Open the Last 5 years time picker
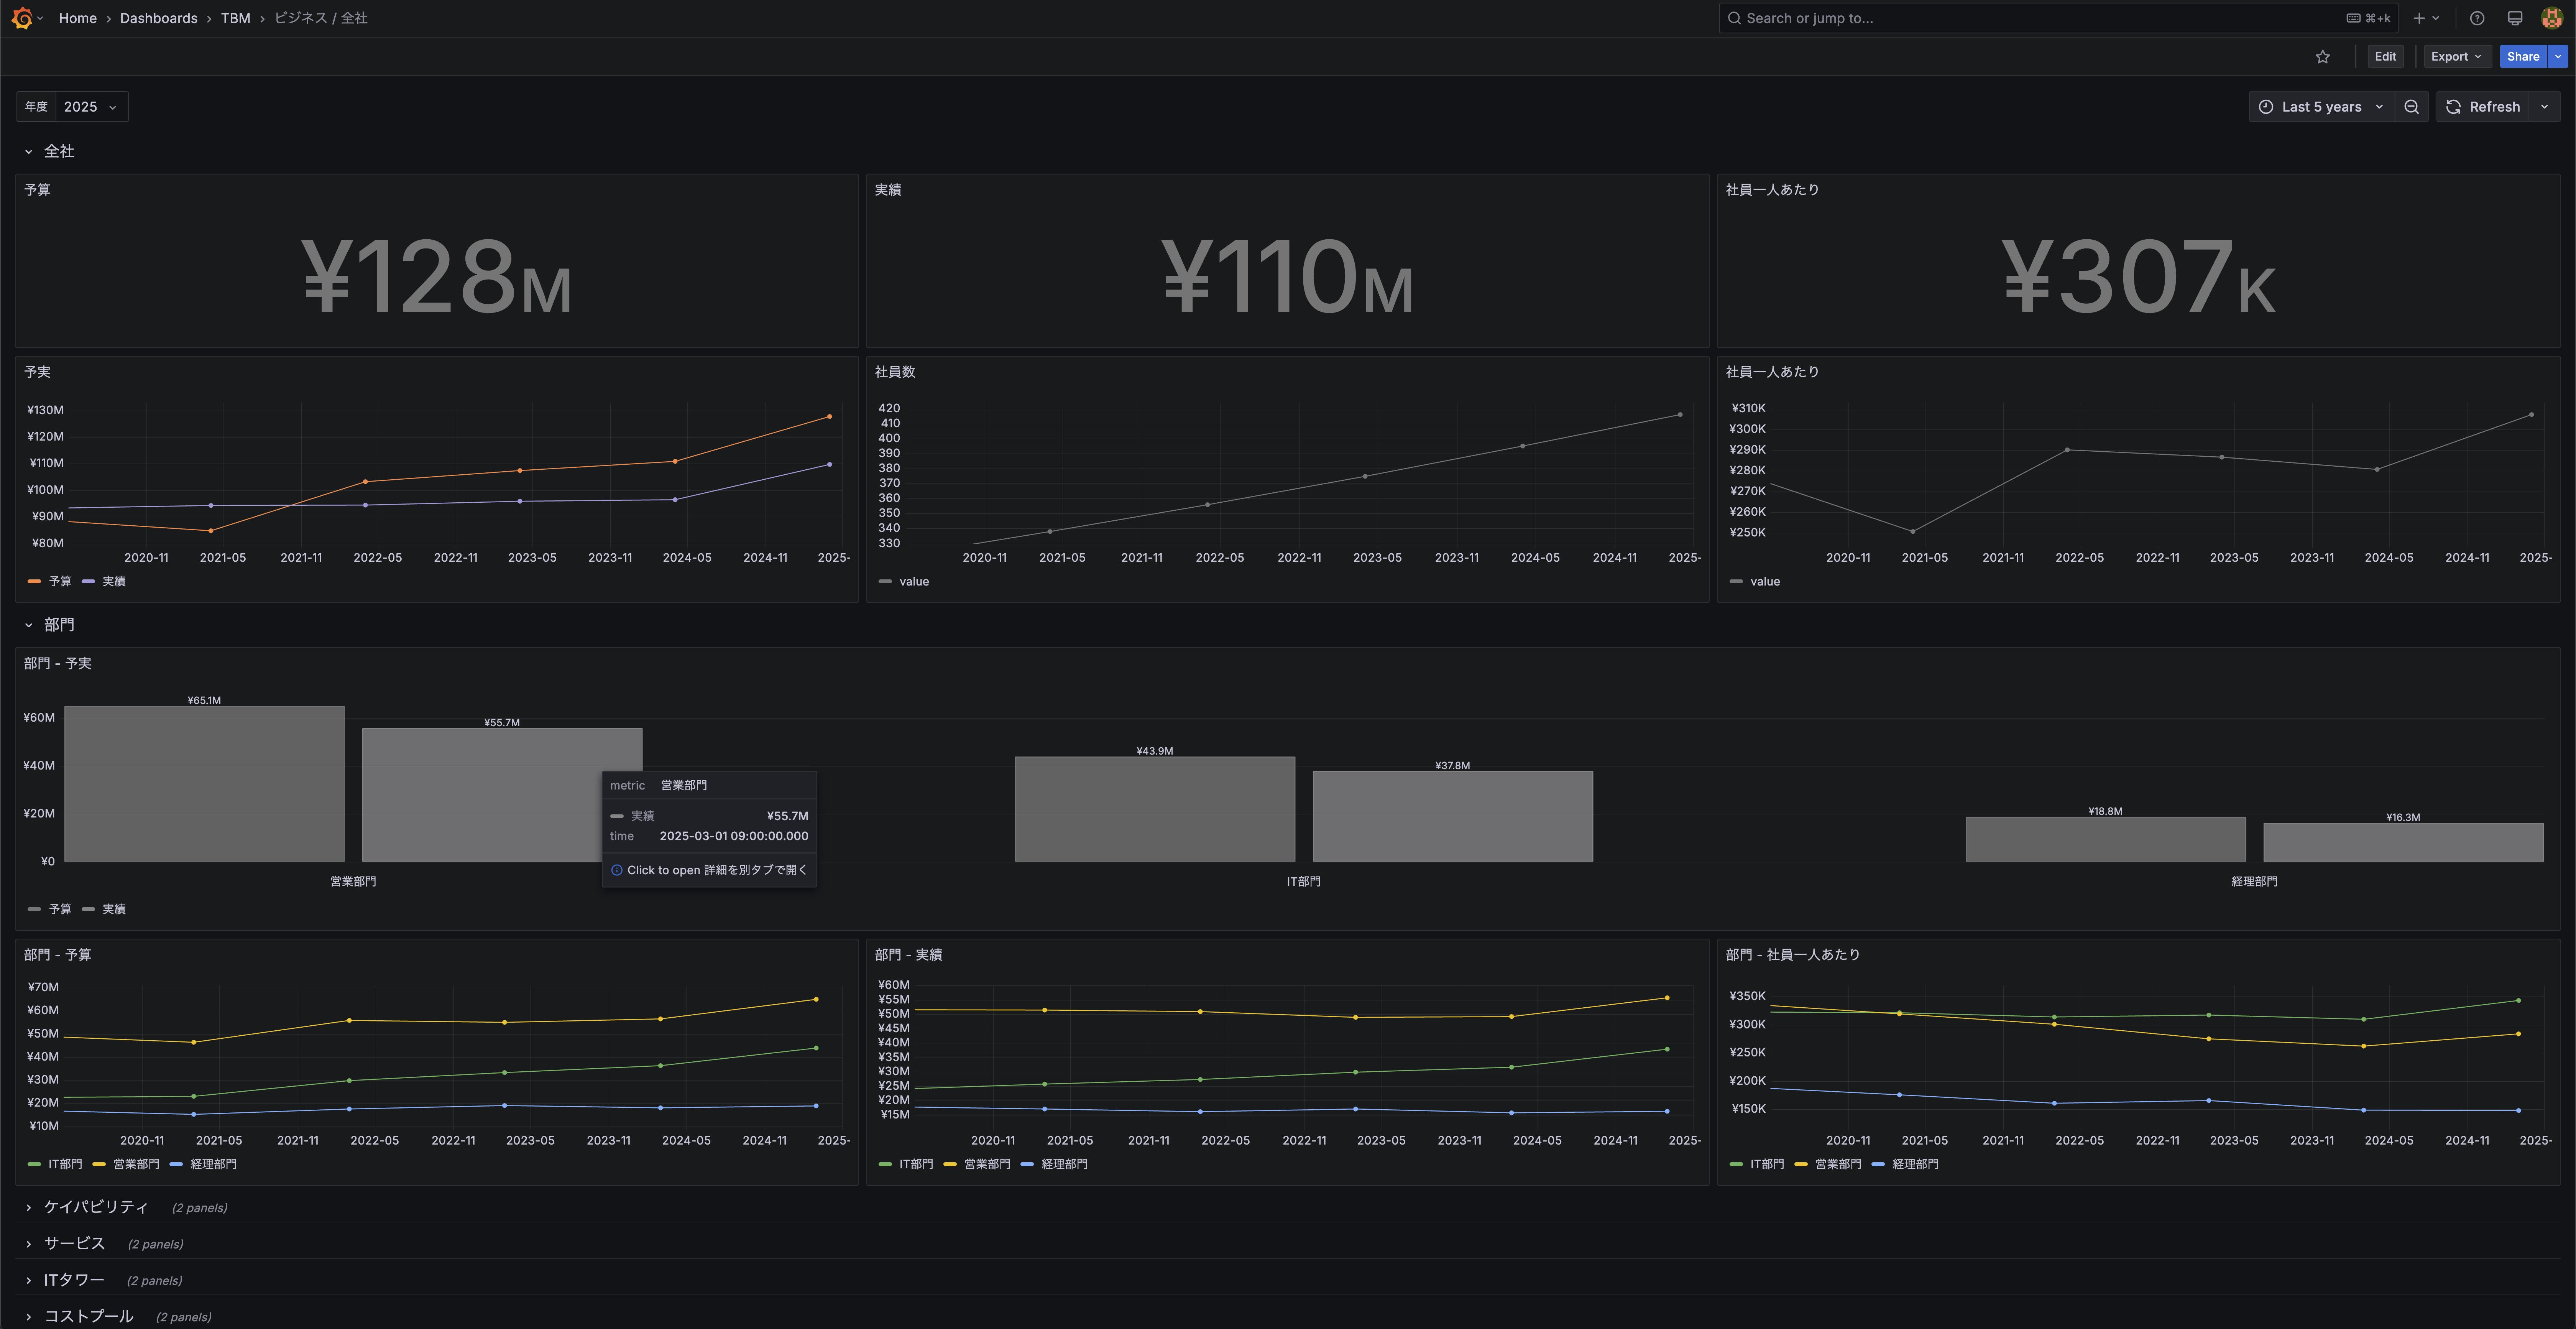The height and width of the screenshot is (1329, 2576). click(2321, 107)
